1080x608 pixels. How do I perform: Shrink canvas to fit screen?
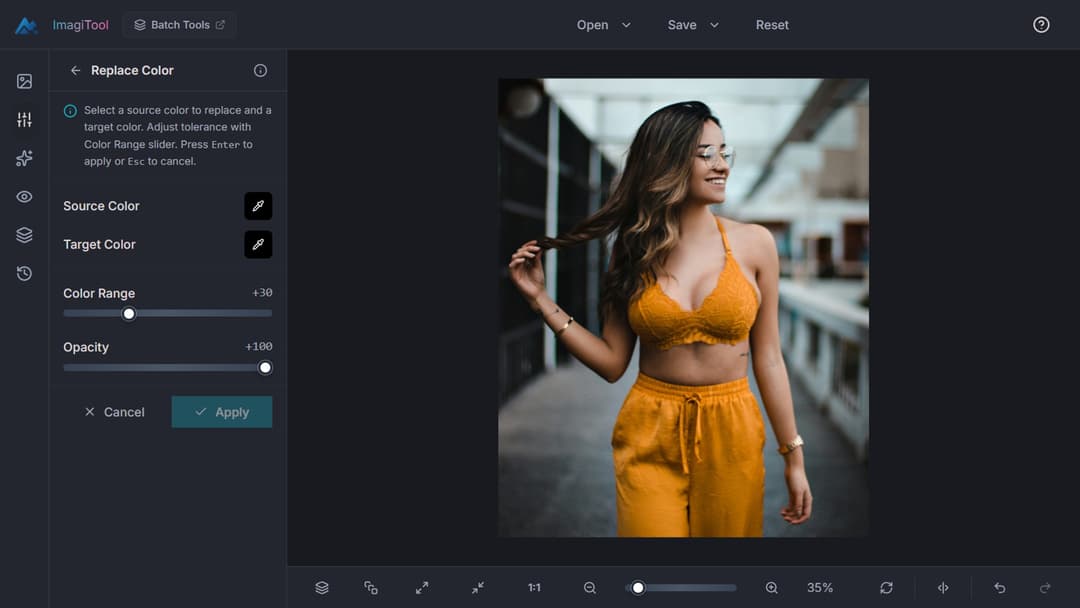click(x=477, y=587)
